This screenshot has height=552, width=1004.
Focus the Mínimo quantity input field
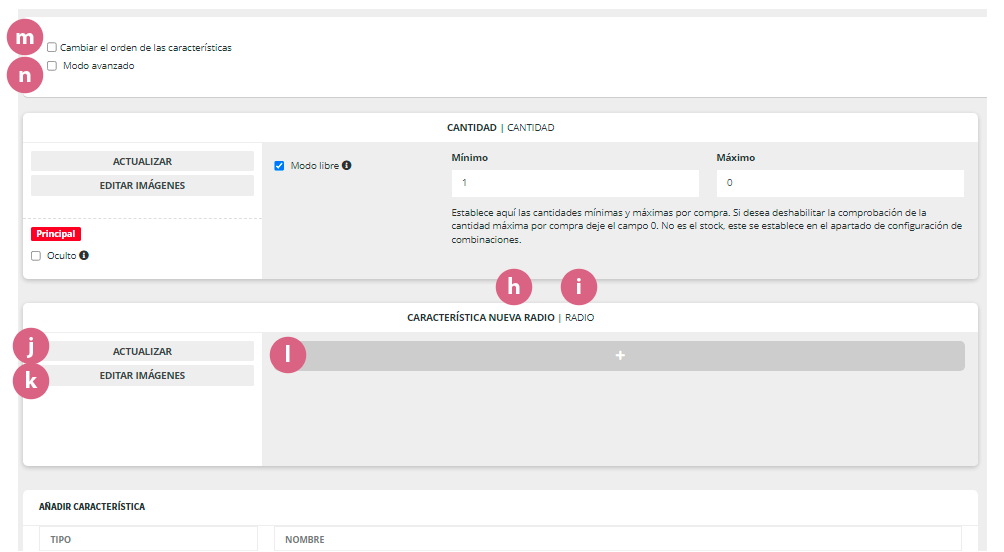pyautogui.click(x=574, y=183)
